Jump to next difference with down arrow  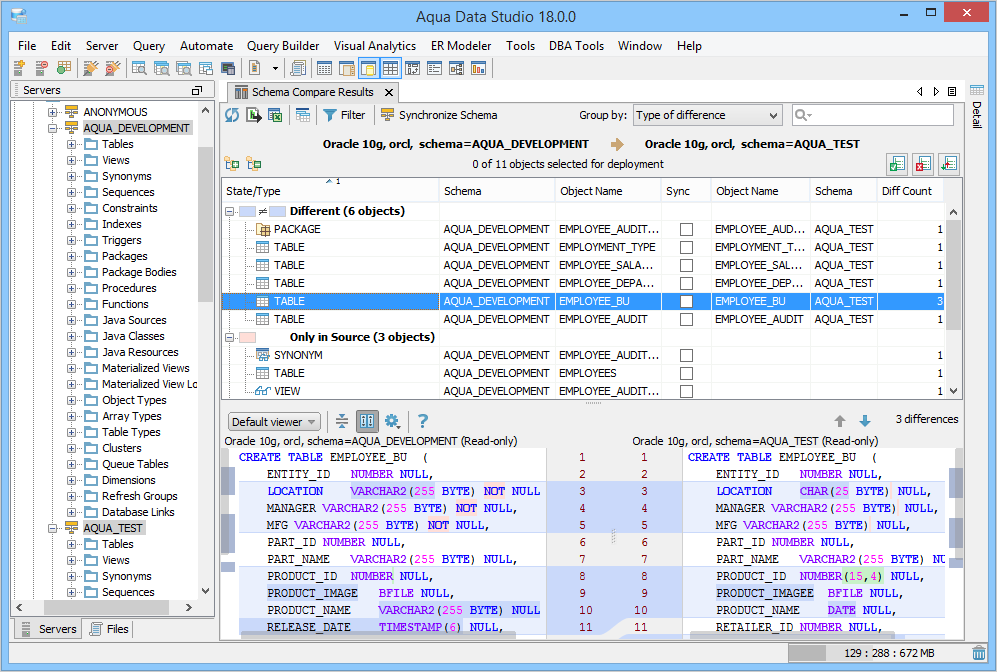coord(865,421)
